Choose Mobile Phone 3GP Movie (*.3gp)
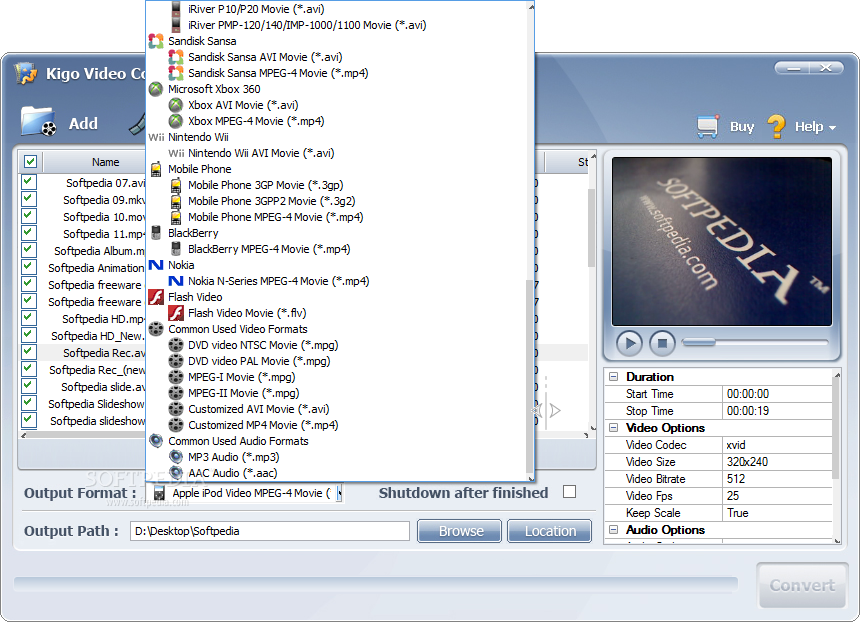 click(x=265, y=185)
